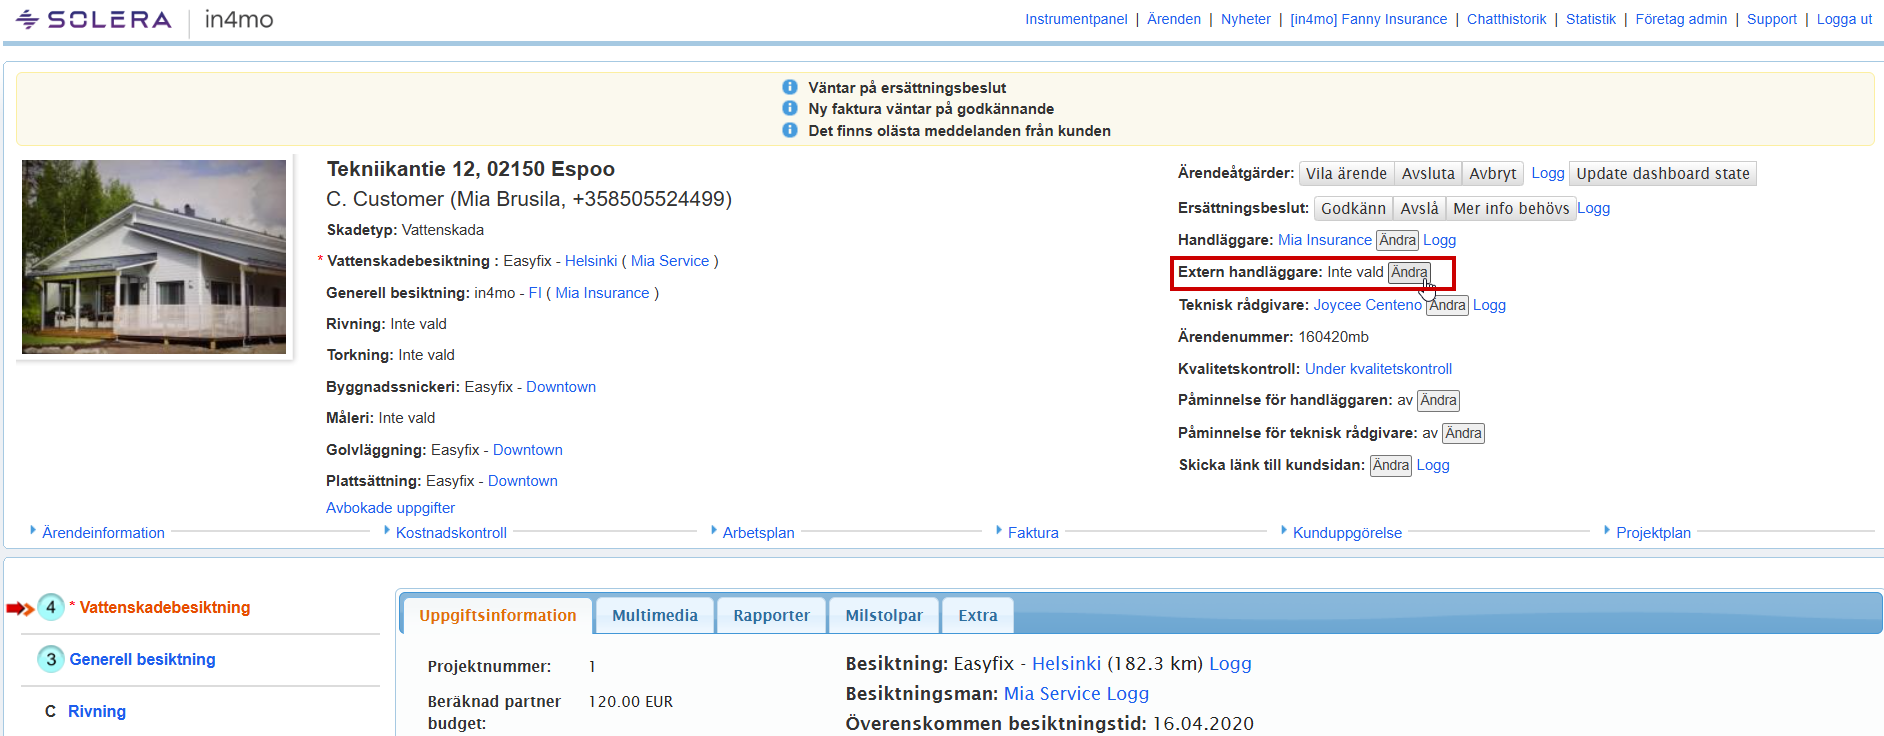Click the Solera logo

pyautogui.click(x=94, y=20)
